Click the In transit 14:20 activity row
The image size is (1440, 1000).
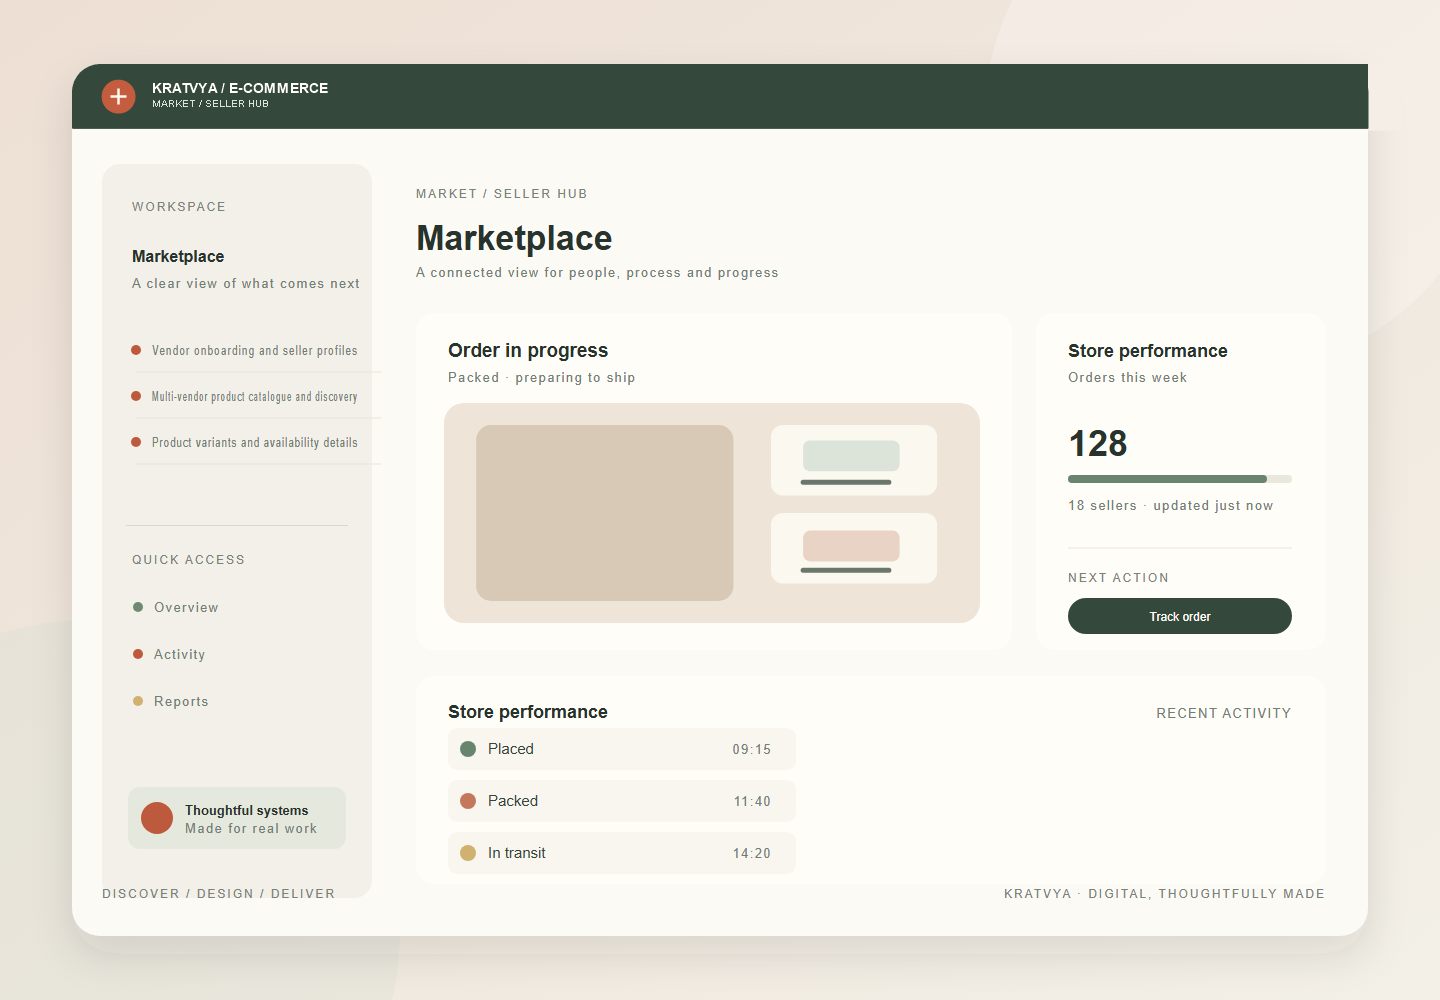[622, 853]
